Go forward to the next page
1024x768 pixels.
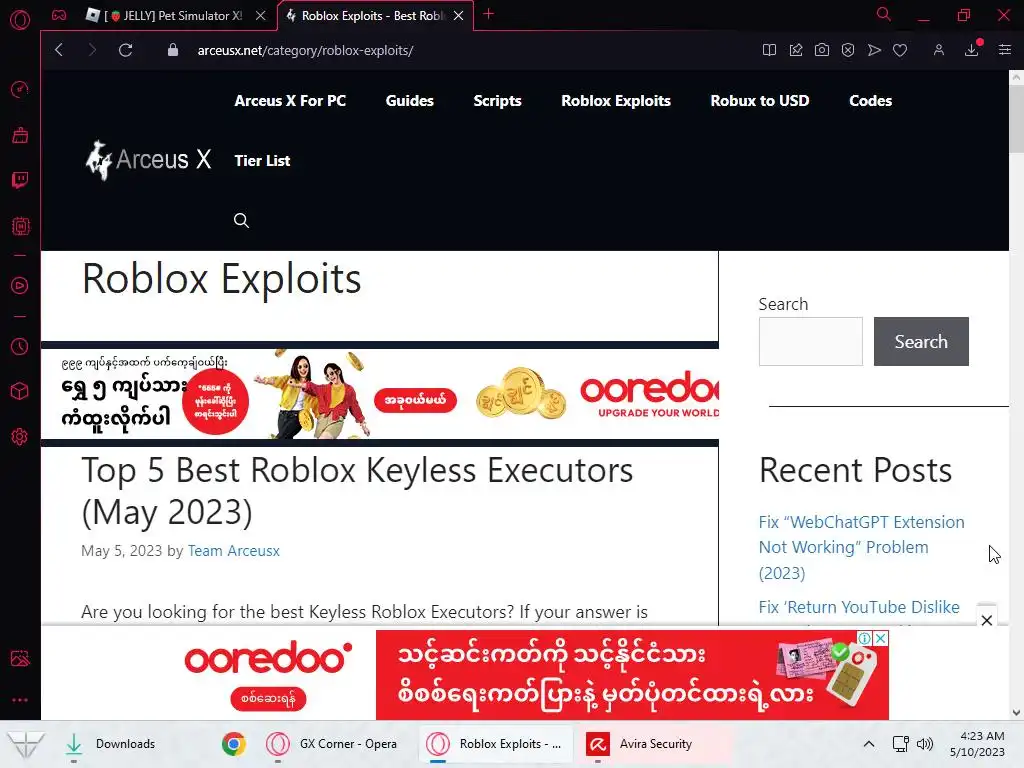point(92,50)
